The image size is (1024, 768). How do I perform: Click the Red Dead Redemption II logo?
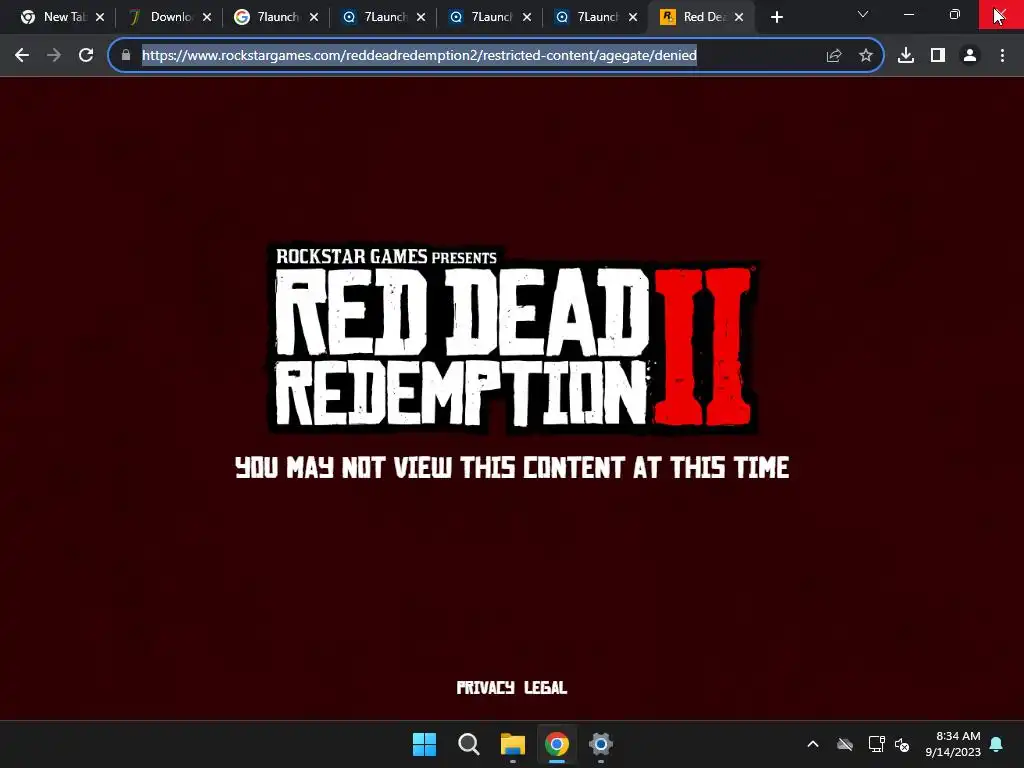513,339
